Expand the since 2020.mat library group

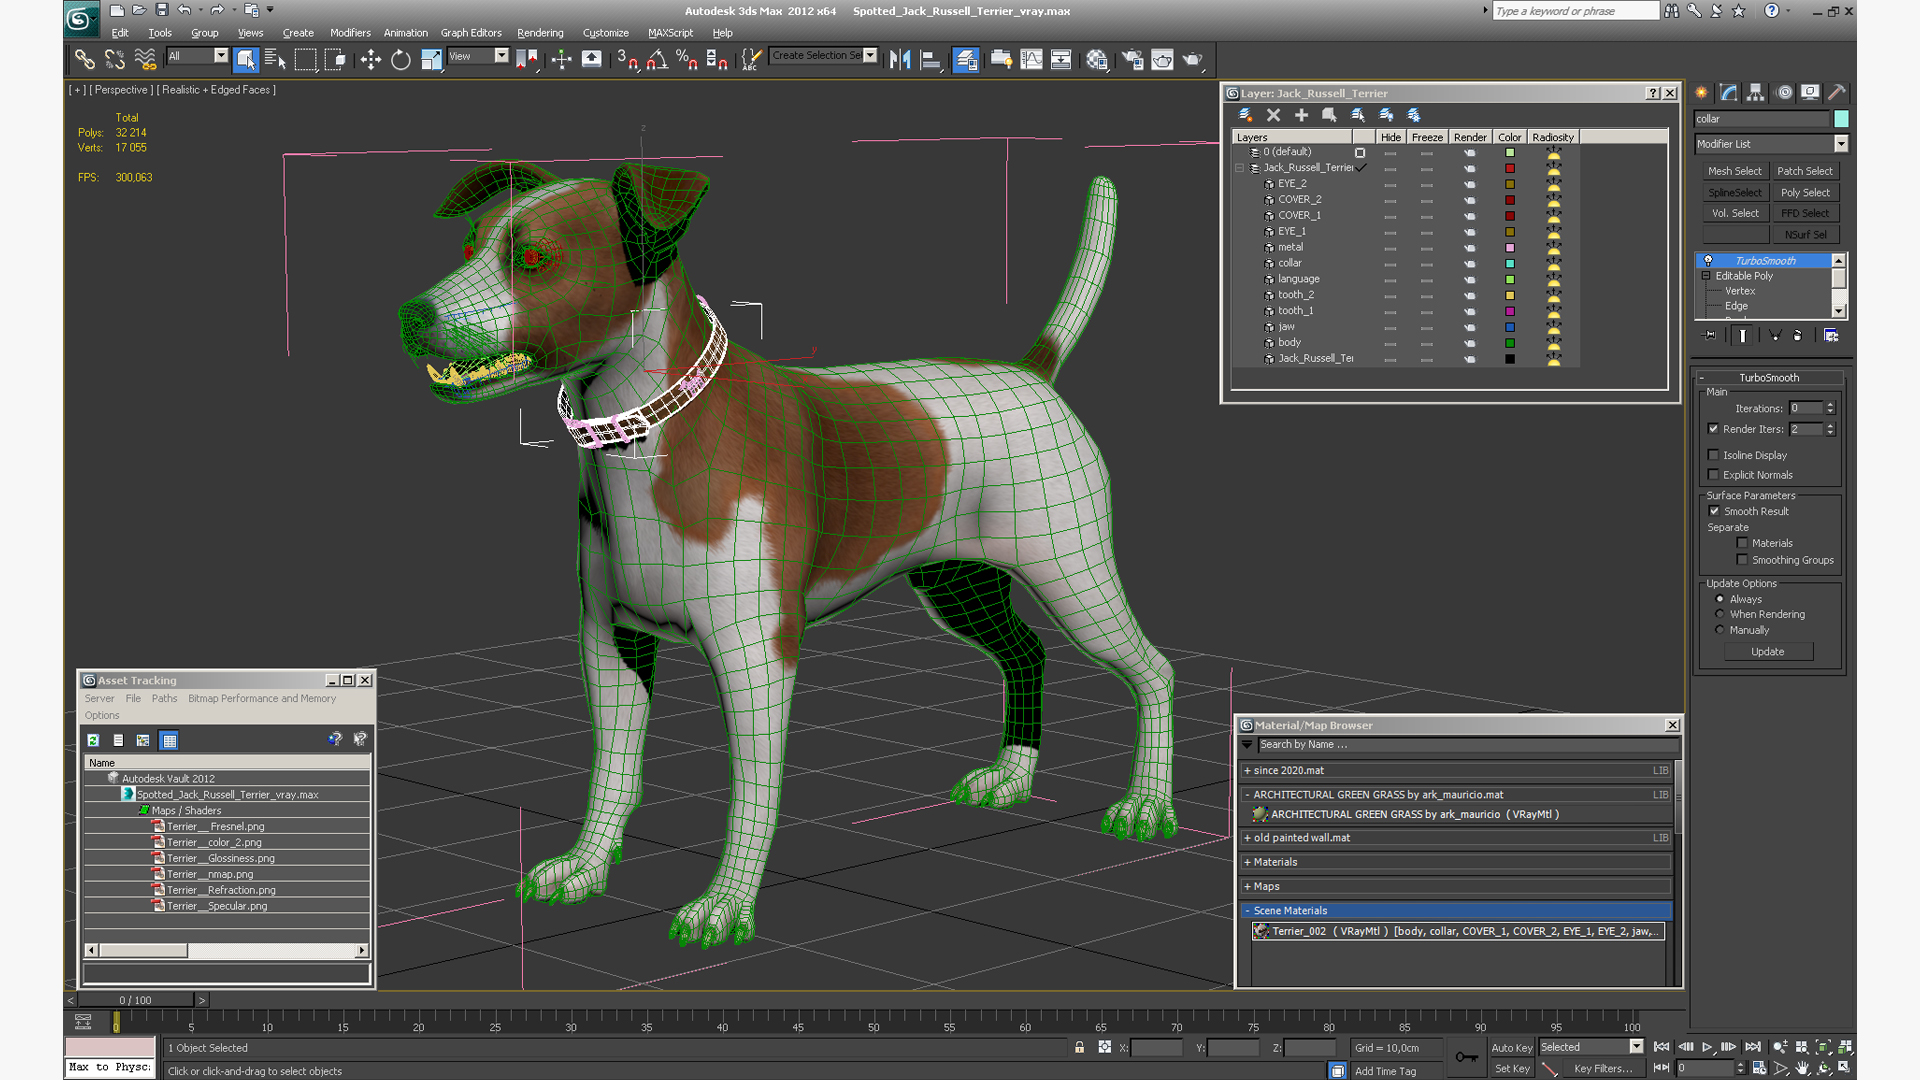tap(1247, 771)
